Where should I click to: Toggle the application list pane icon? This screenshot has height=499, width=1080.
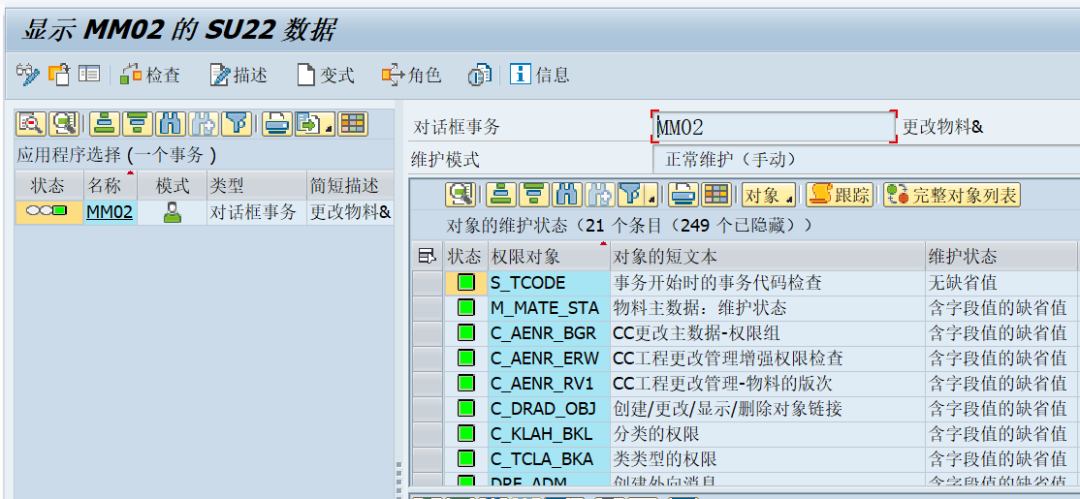pos(89,74)
